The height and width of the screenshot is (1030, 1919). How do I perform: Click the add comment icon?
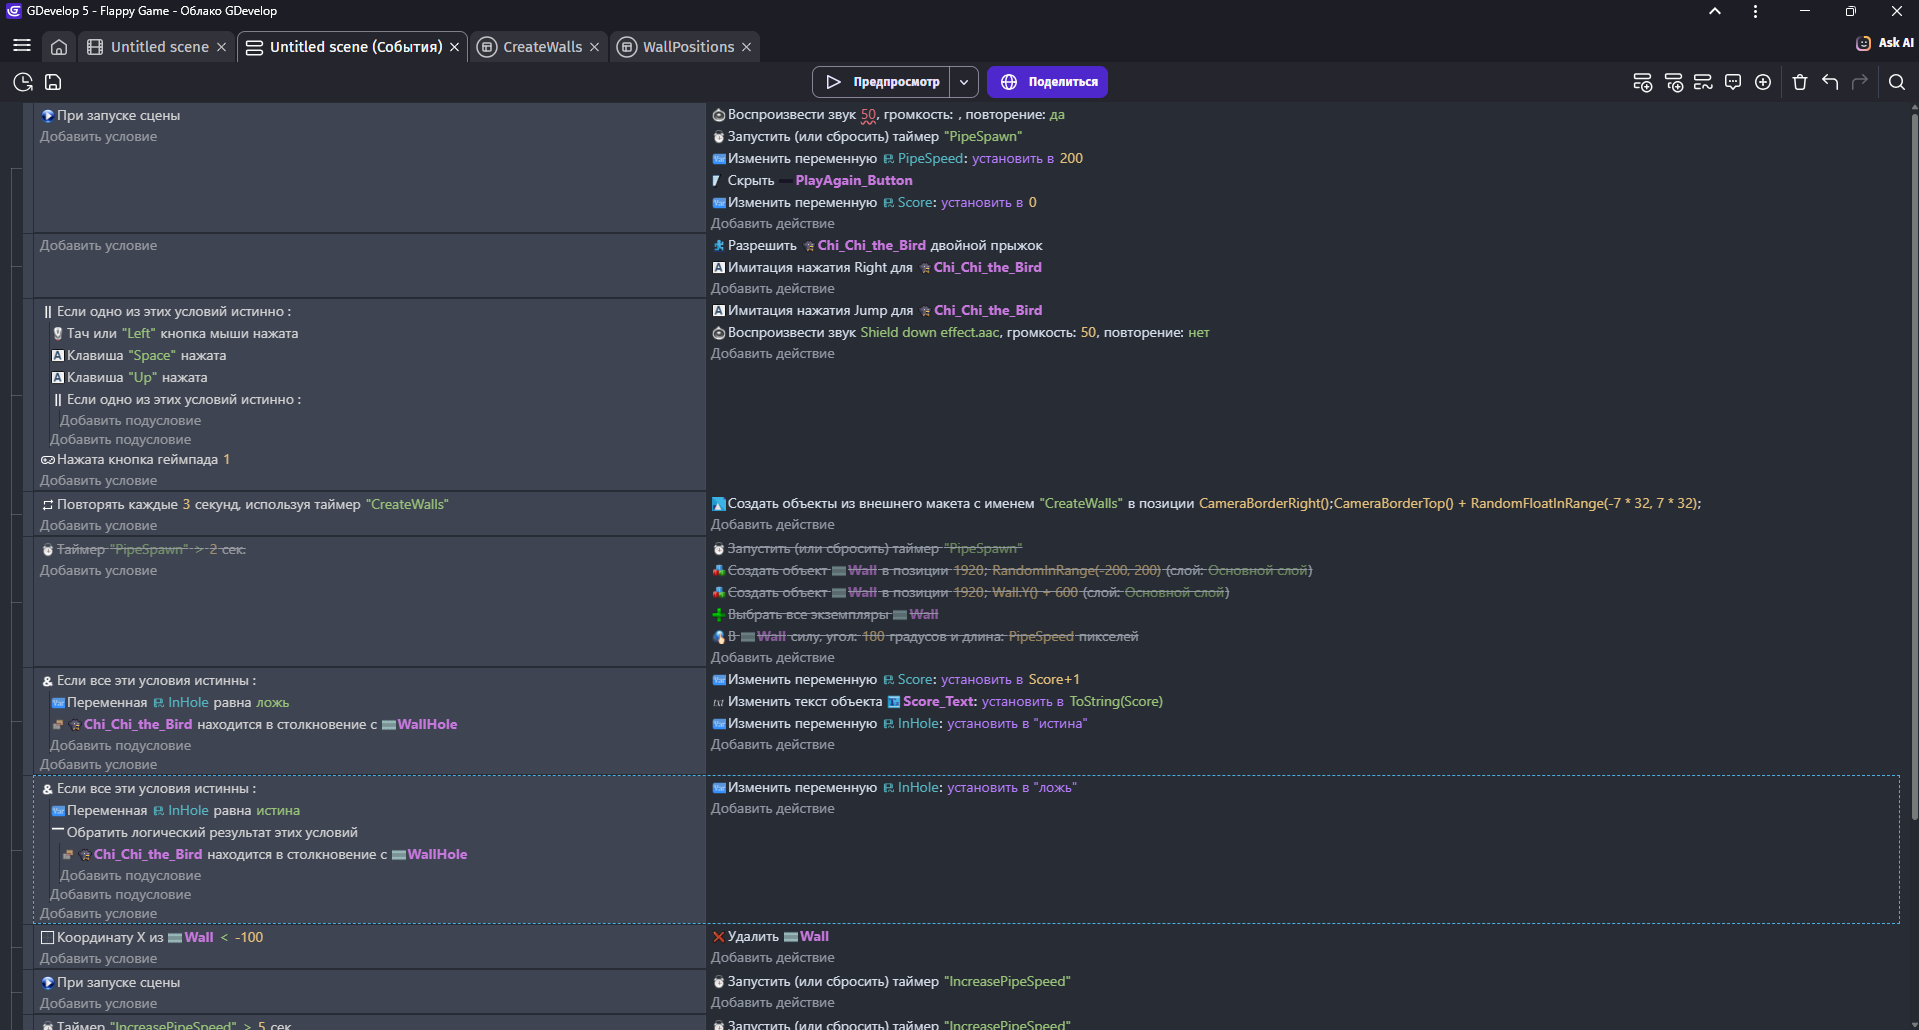[x=1733, y=82]
